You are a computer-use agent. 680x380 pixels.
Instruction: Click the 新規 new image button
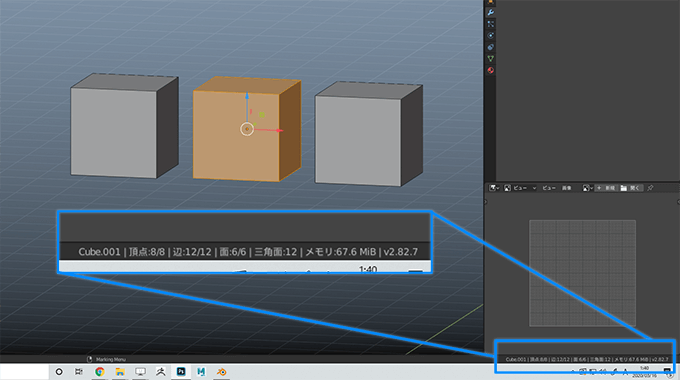pyautogui.click(x=606, y=188)
